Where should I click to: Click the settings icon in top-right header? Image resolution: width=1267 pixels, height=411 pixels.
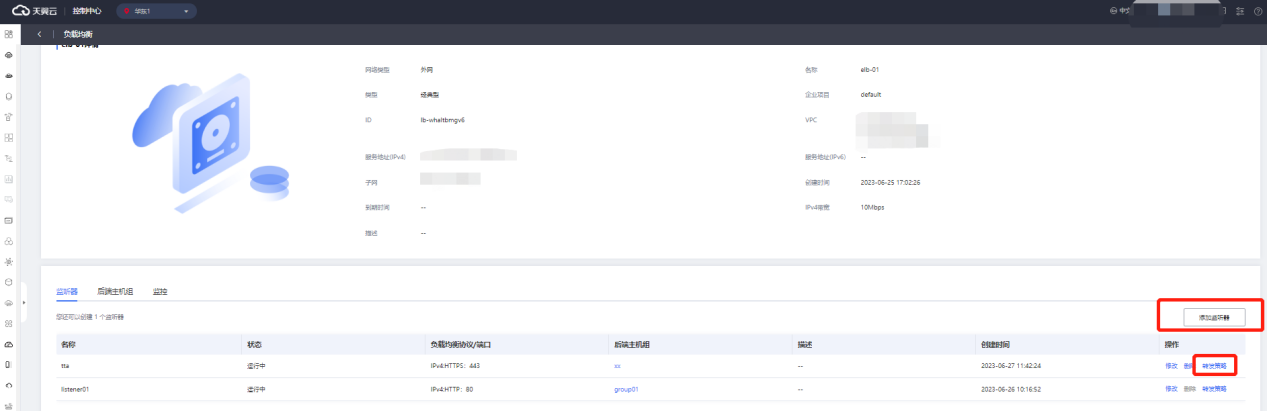pos(1241,11)
